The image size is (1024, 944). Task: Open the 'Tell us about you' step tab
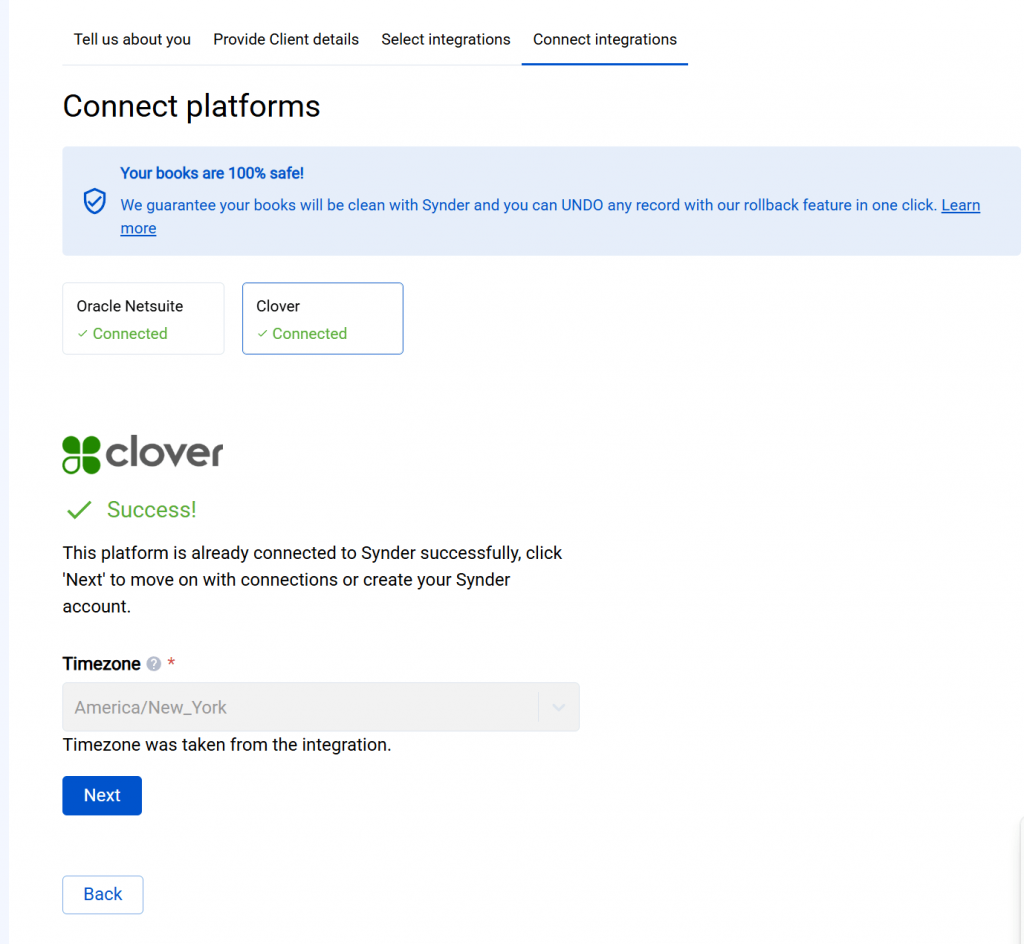coord(132,40)
